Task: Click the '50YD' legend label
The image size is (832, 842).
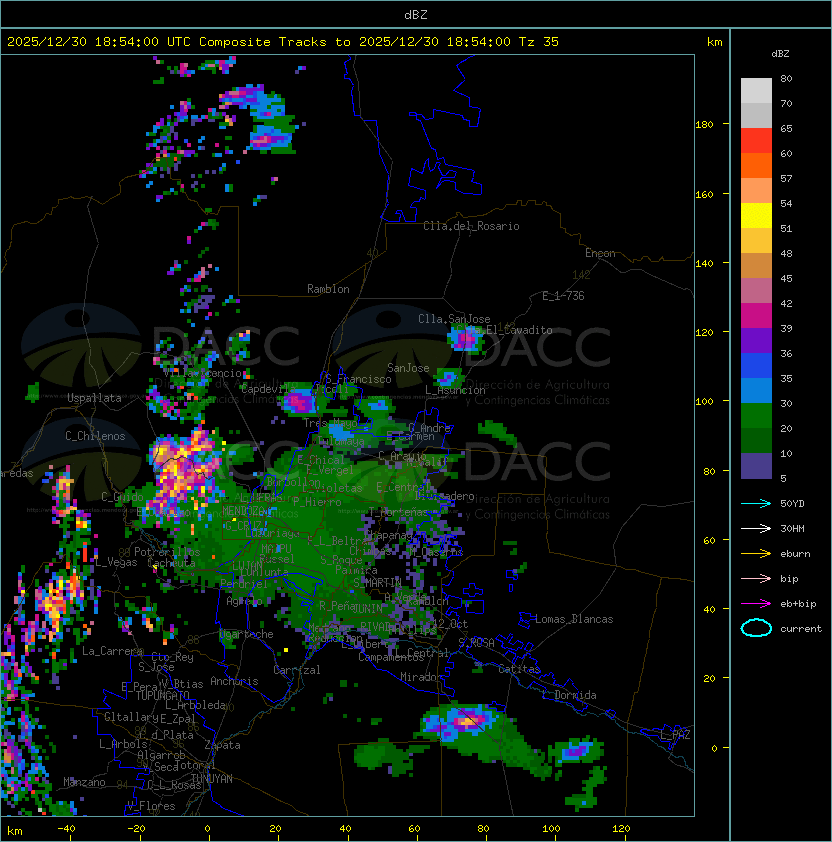Action: click(792, 503)
